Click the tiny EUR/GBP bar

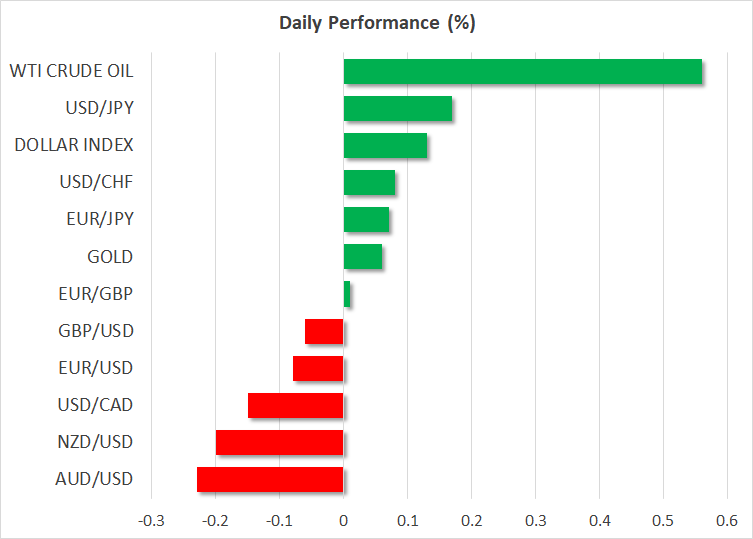pyautogui.click(x=347, y=294)
